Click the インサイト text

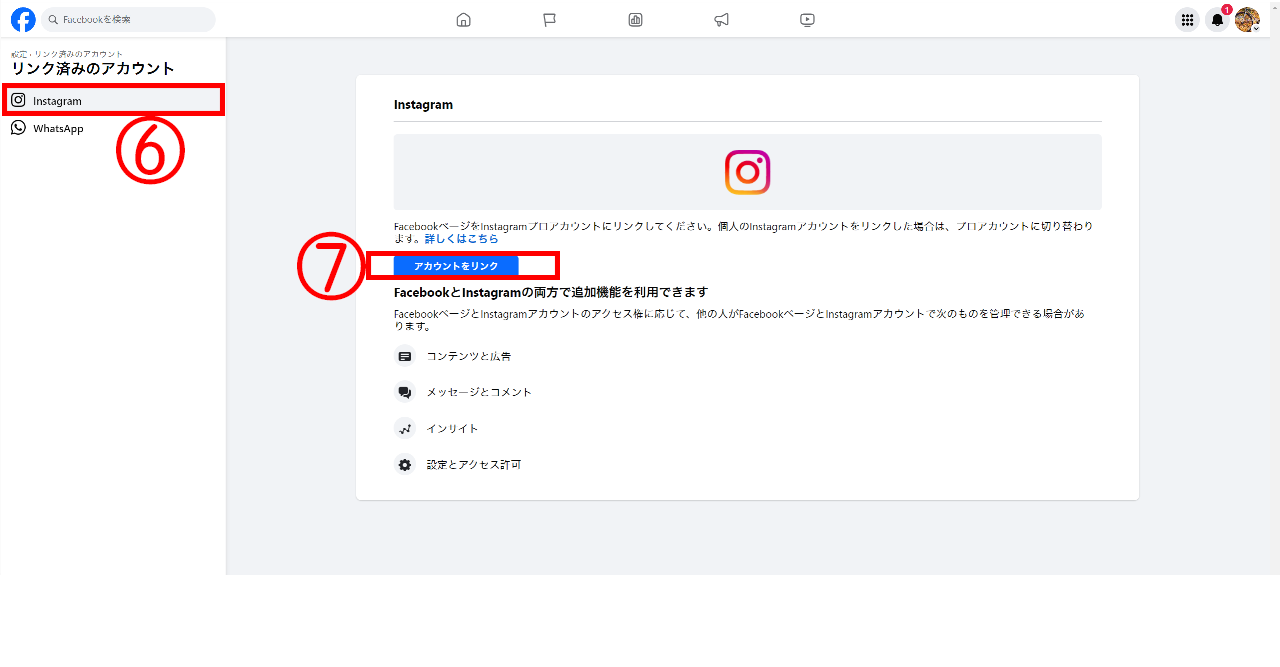coord(453,428)
